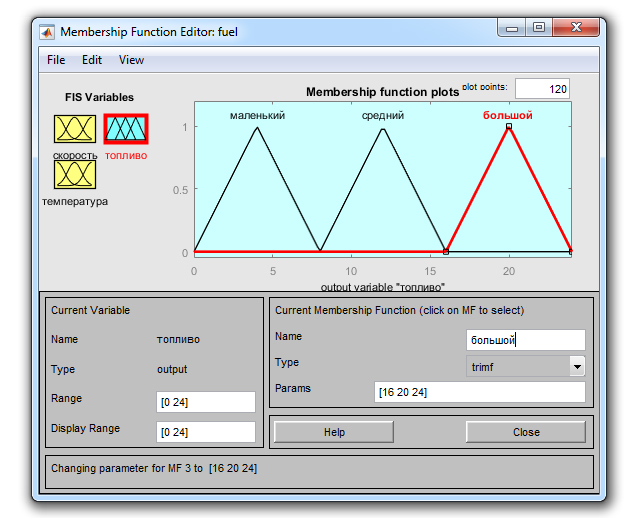
Task: Select the топливо output variable icon
Action: (125, 130)
